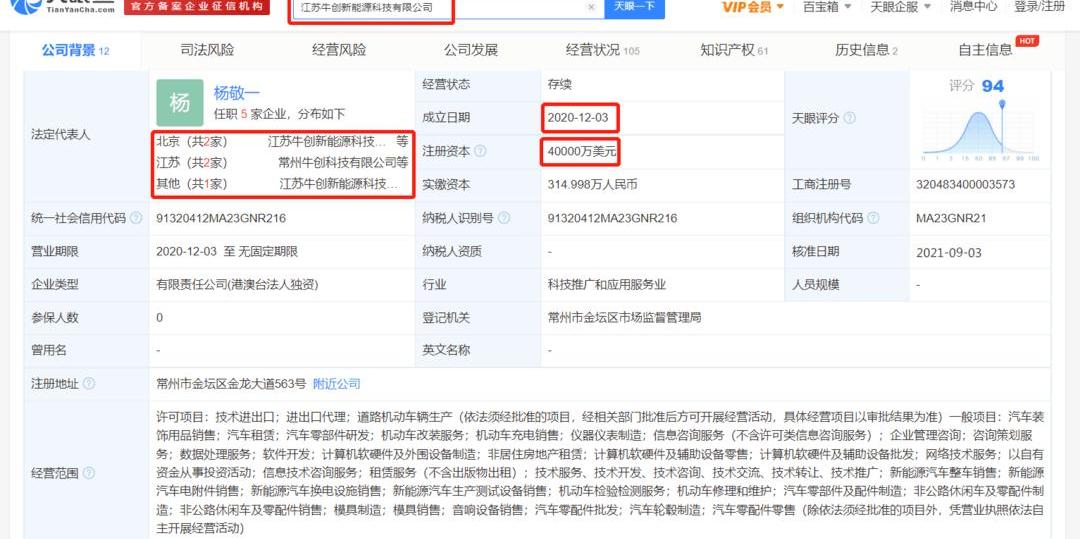The height and width of the screenshot is (539, 1080).
Task: Click help icon next to 注册资本
Action: (480, 151)
